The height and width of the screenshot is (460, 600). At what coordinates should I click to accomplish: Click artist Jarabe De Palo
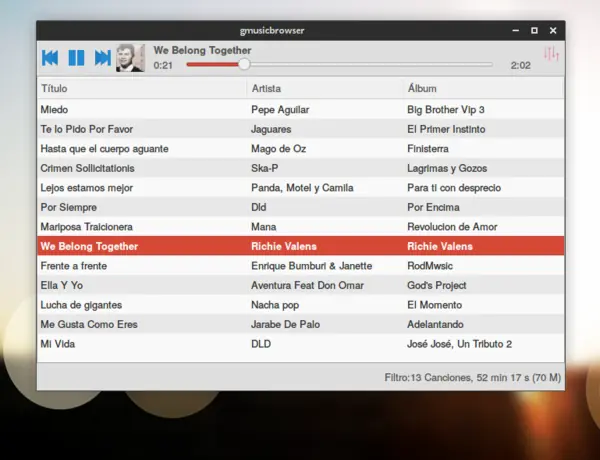(285, 324)
